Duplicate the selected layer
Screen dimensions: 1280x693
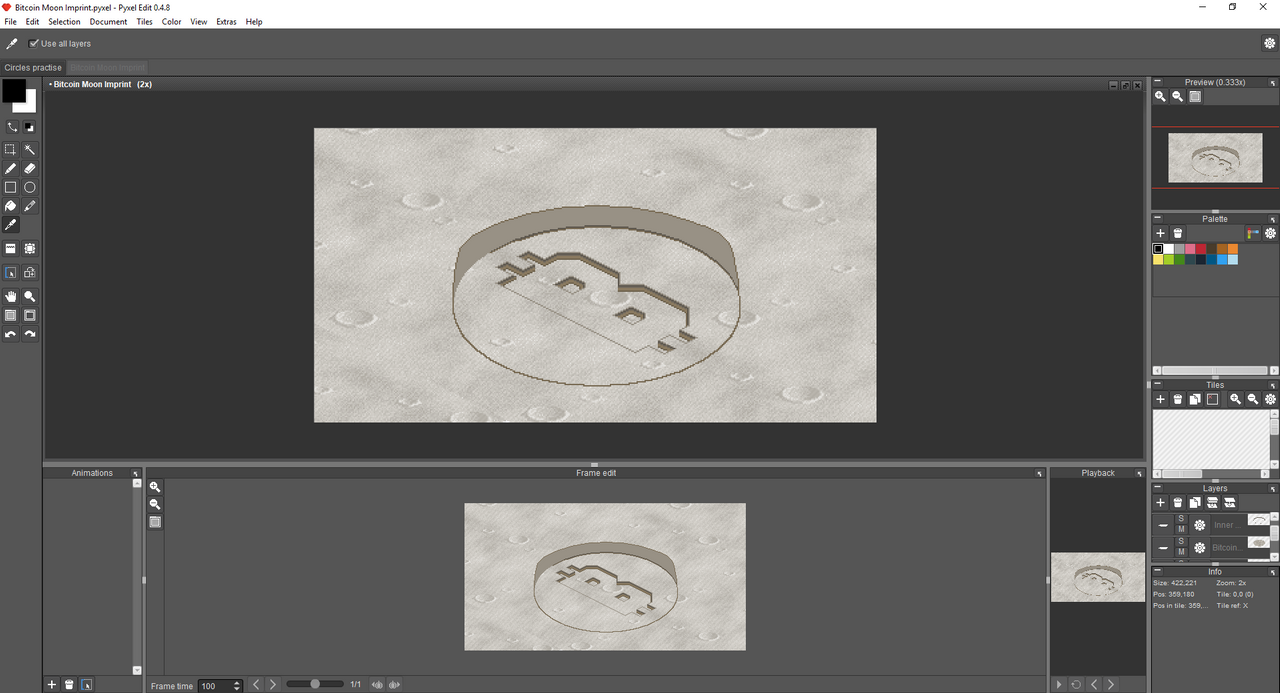[1195, 503]
